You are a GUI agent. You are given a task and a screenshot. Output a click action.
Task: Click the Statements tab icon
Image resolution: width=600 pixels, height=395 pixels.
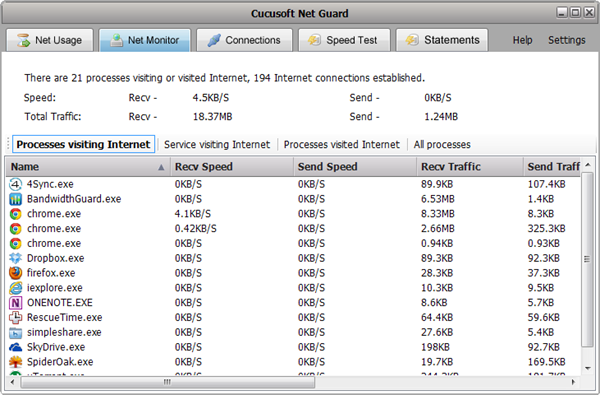(x=412, y=40)
